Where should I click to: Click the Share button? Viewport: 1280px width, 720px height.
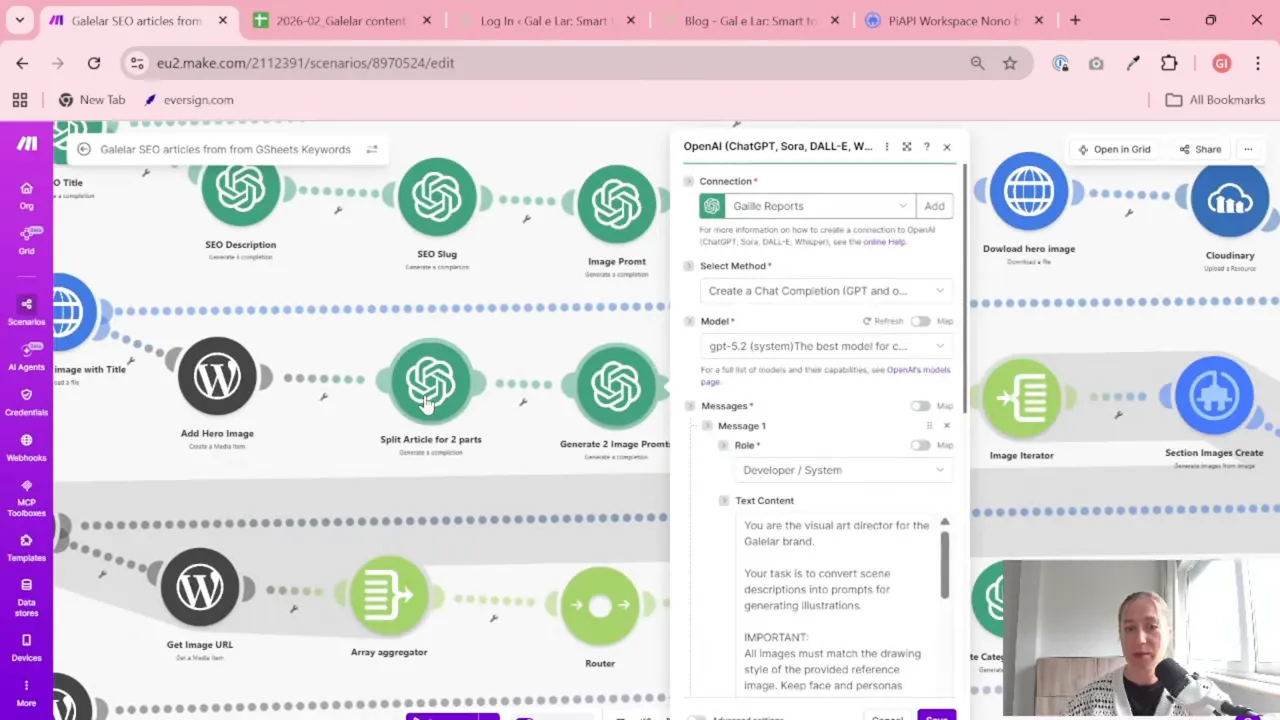point(1200,149)
